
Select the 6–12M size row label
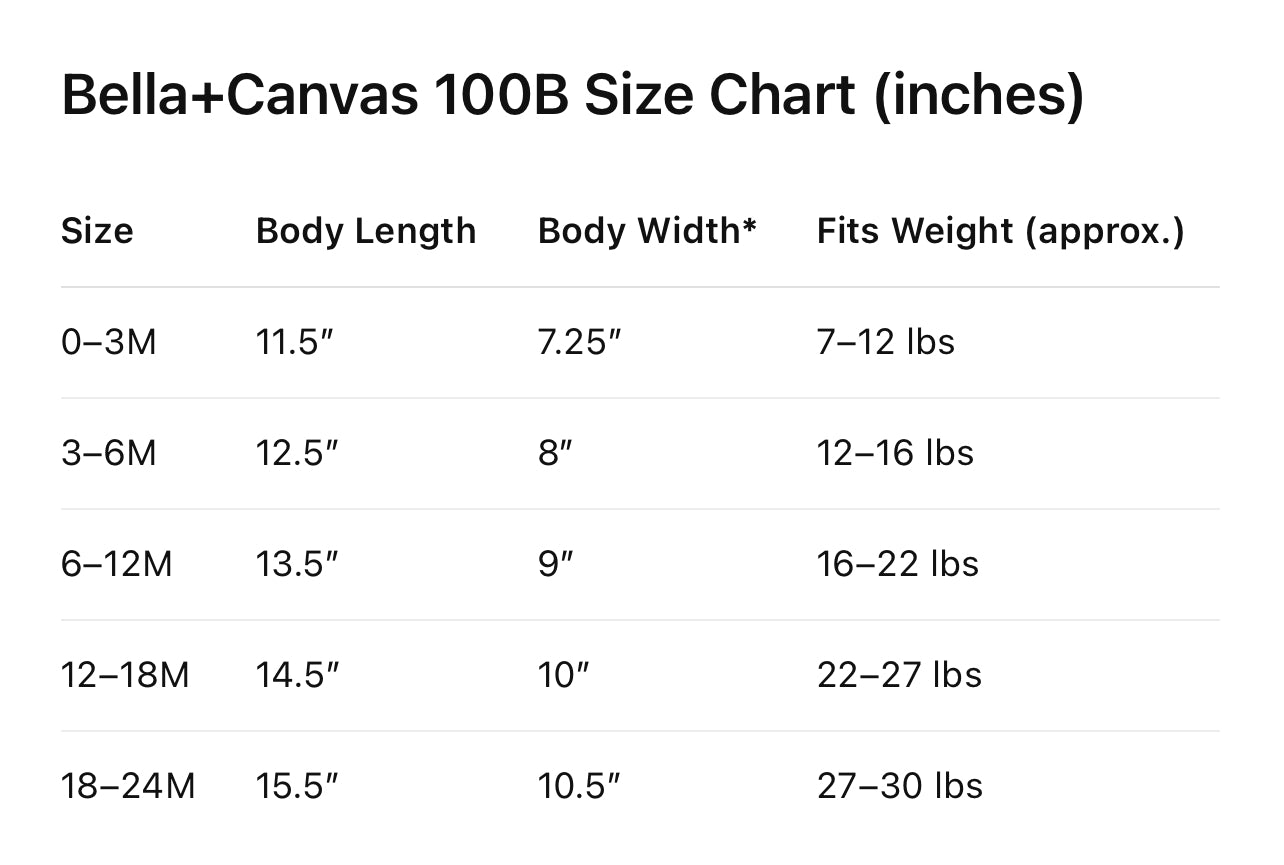[117, 565]
